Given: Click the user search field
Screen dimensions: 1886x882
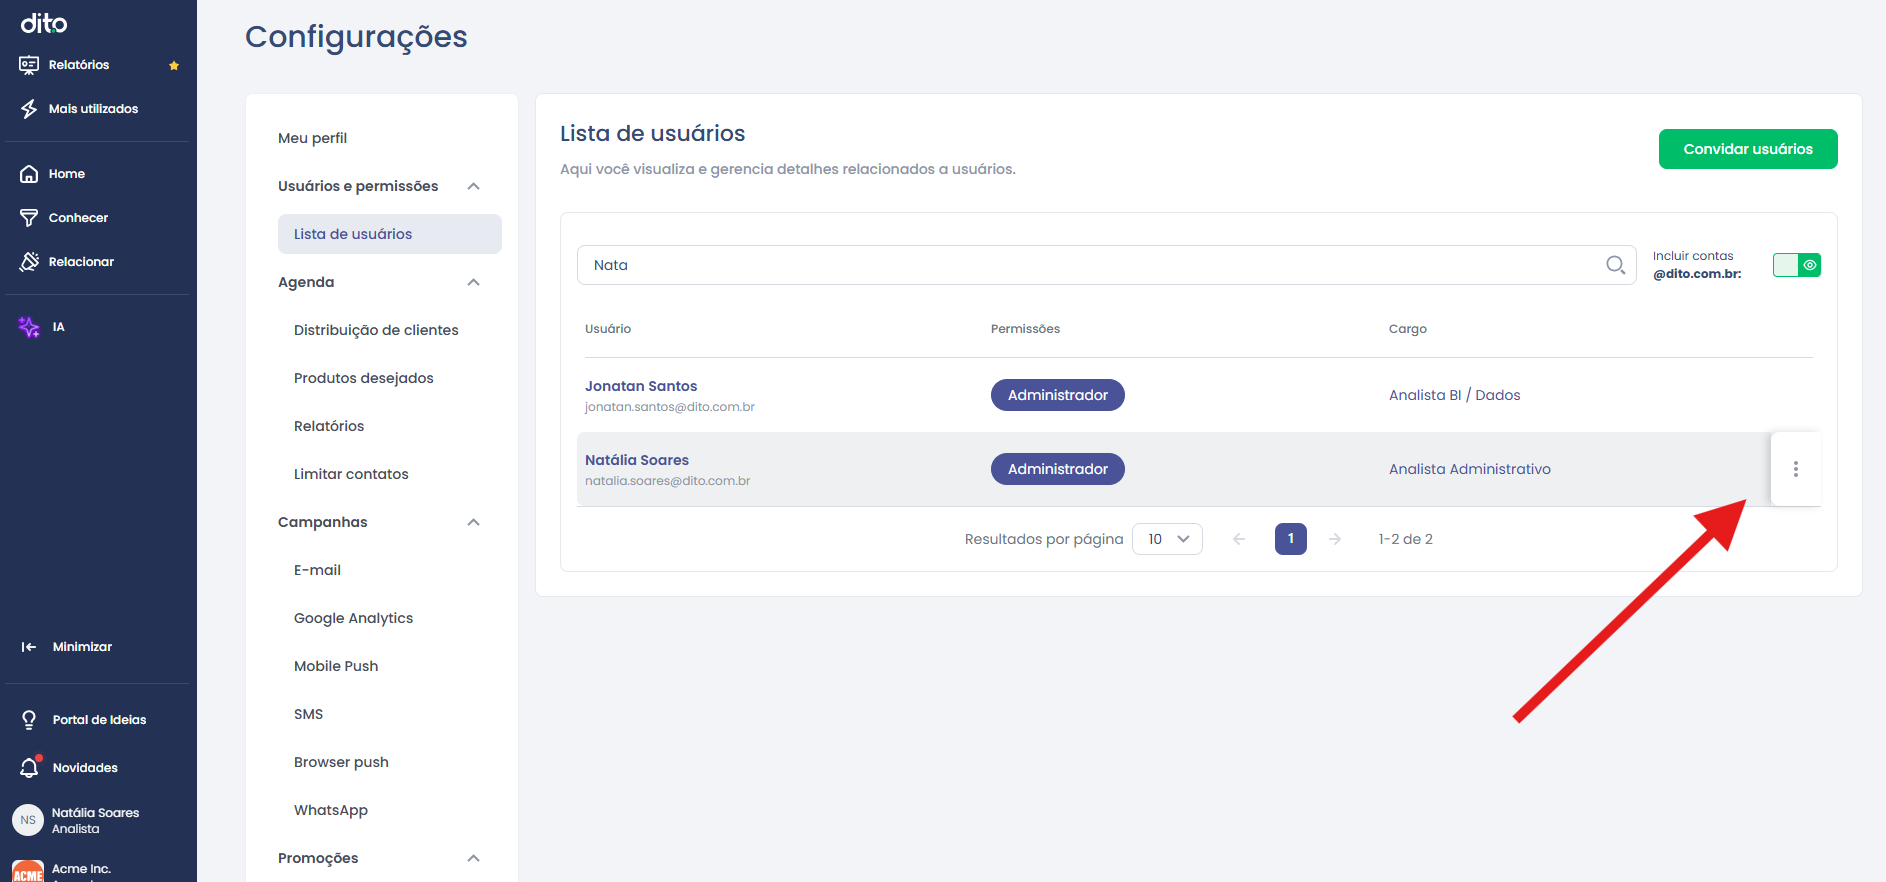Looking at the screenshot, I should coord(1106,265).
